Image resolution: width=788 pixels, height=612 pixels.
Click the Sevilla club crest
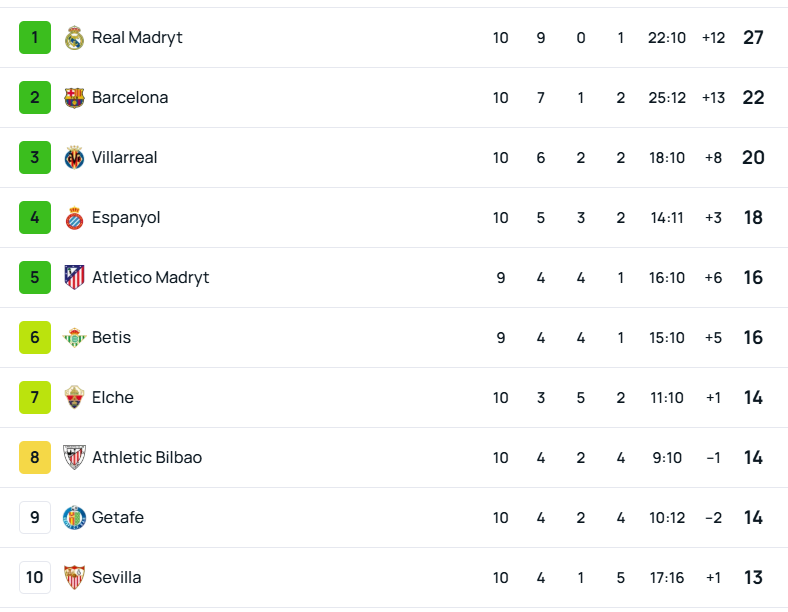[74, 578]
